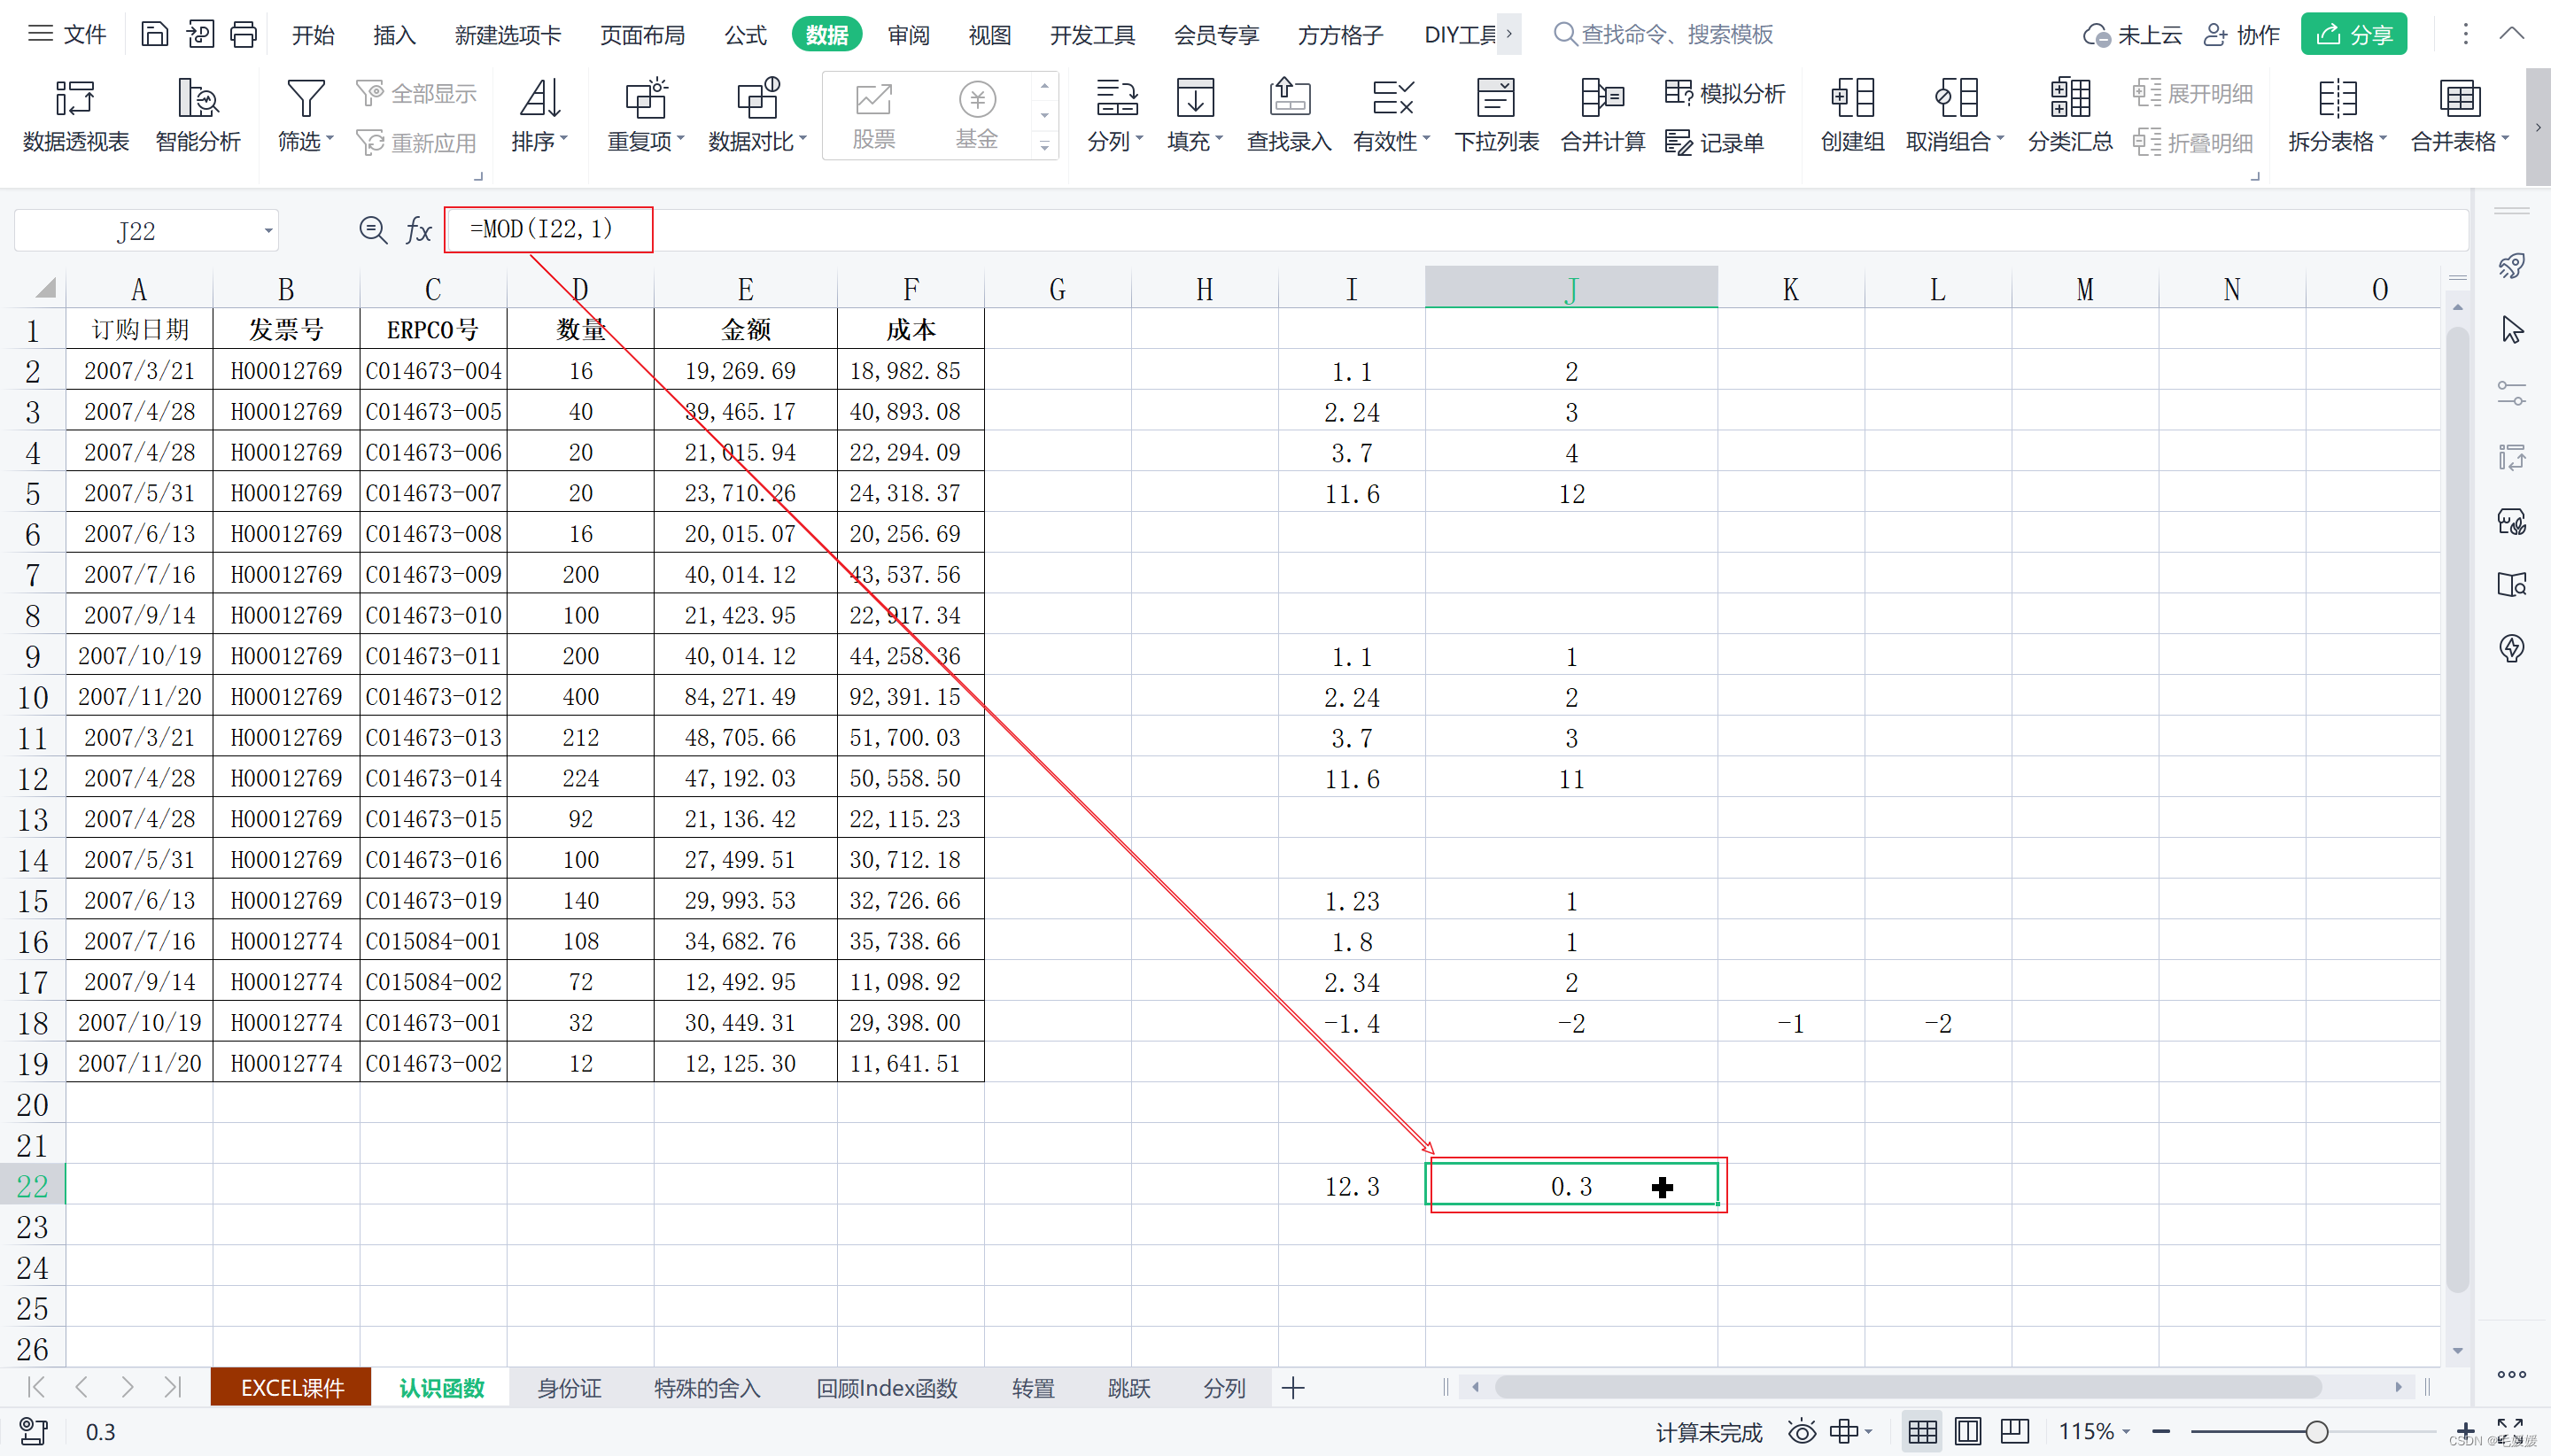Open the reading mode 中 dropdown in status bar
Image resolution: width=2551 pixels, height=1456 pixels.
(x=1850, y=1432)
